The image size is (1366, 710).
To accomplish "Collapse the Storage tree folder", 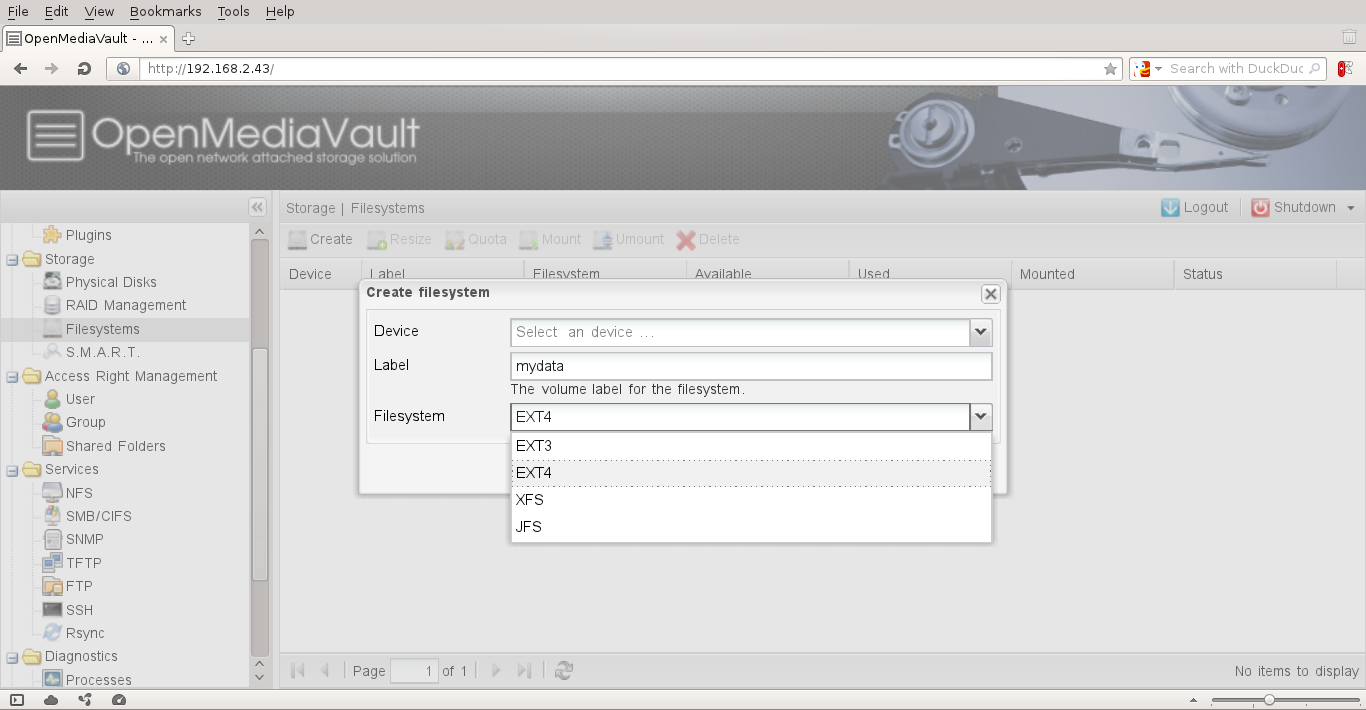I will 12,259.
